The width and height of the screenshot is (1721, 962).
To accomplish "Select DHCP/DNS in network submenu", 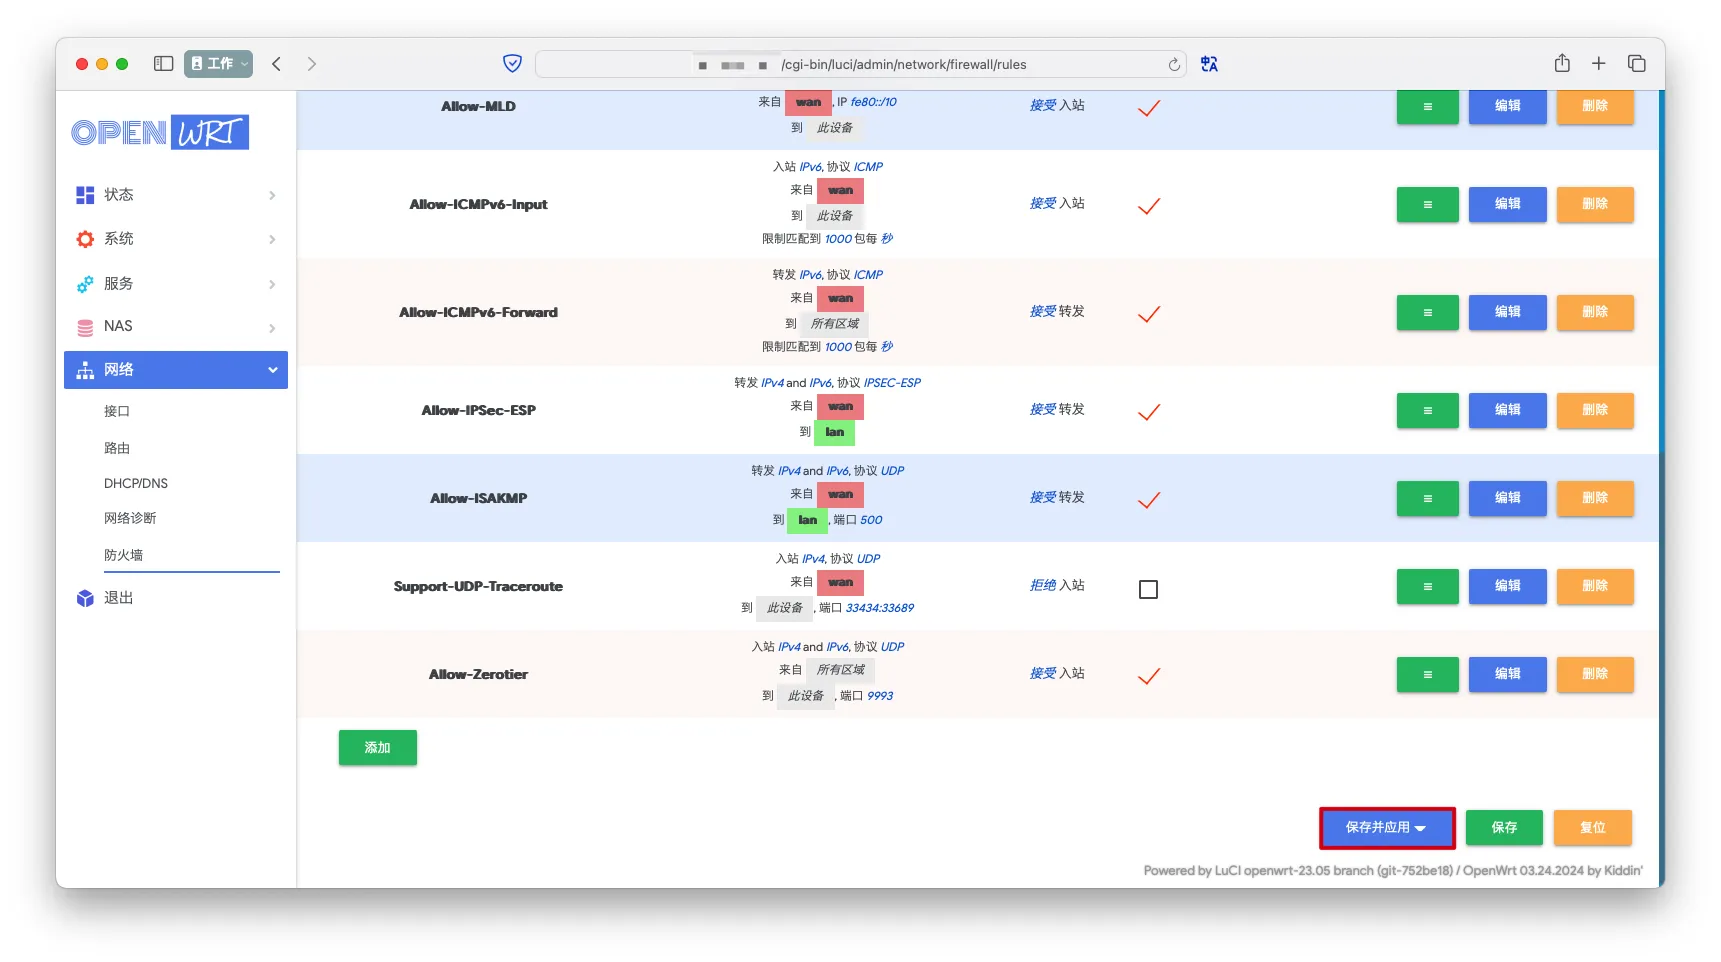I will coord(136,483).
